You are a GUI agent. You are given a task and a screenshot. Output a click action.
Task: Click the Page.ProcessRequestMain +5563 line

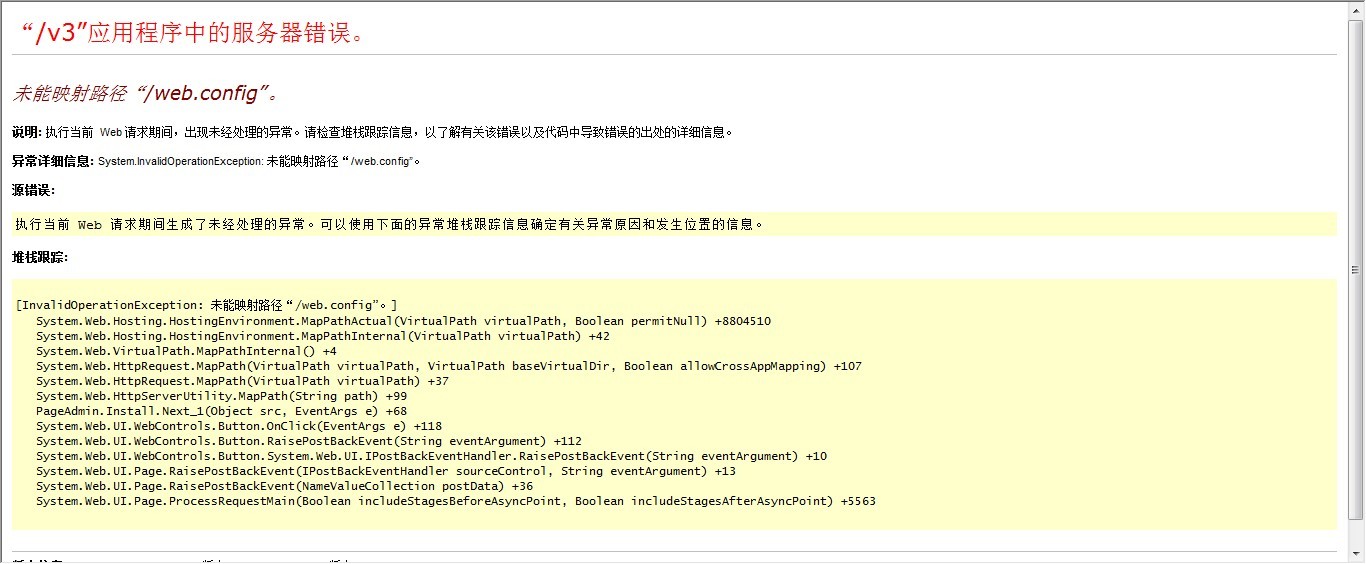click(x=455, y=501)
